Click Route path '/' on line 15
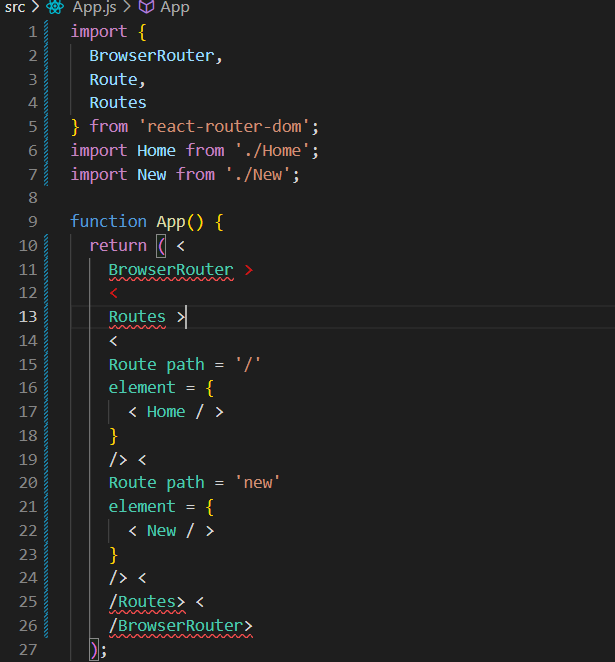Screen dimensions: 615x662 (x=185, y=364)
